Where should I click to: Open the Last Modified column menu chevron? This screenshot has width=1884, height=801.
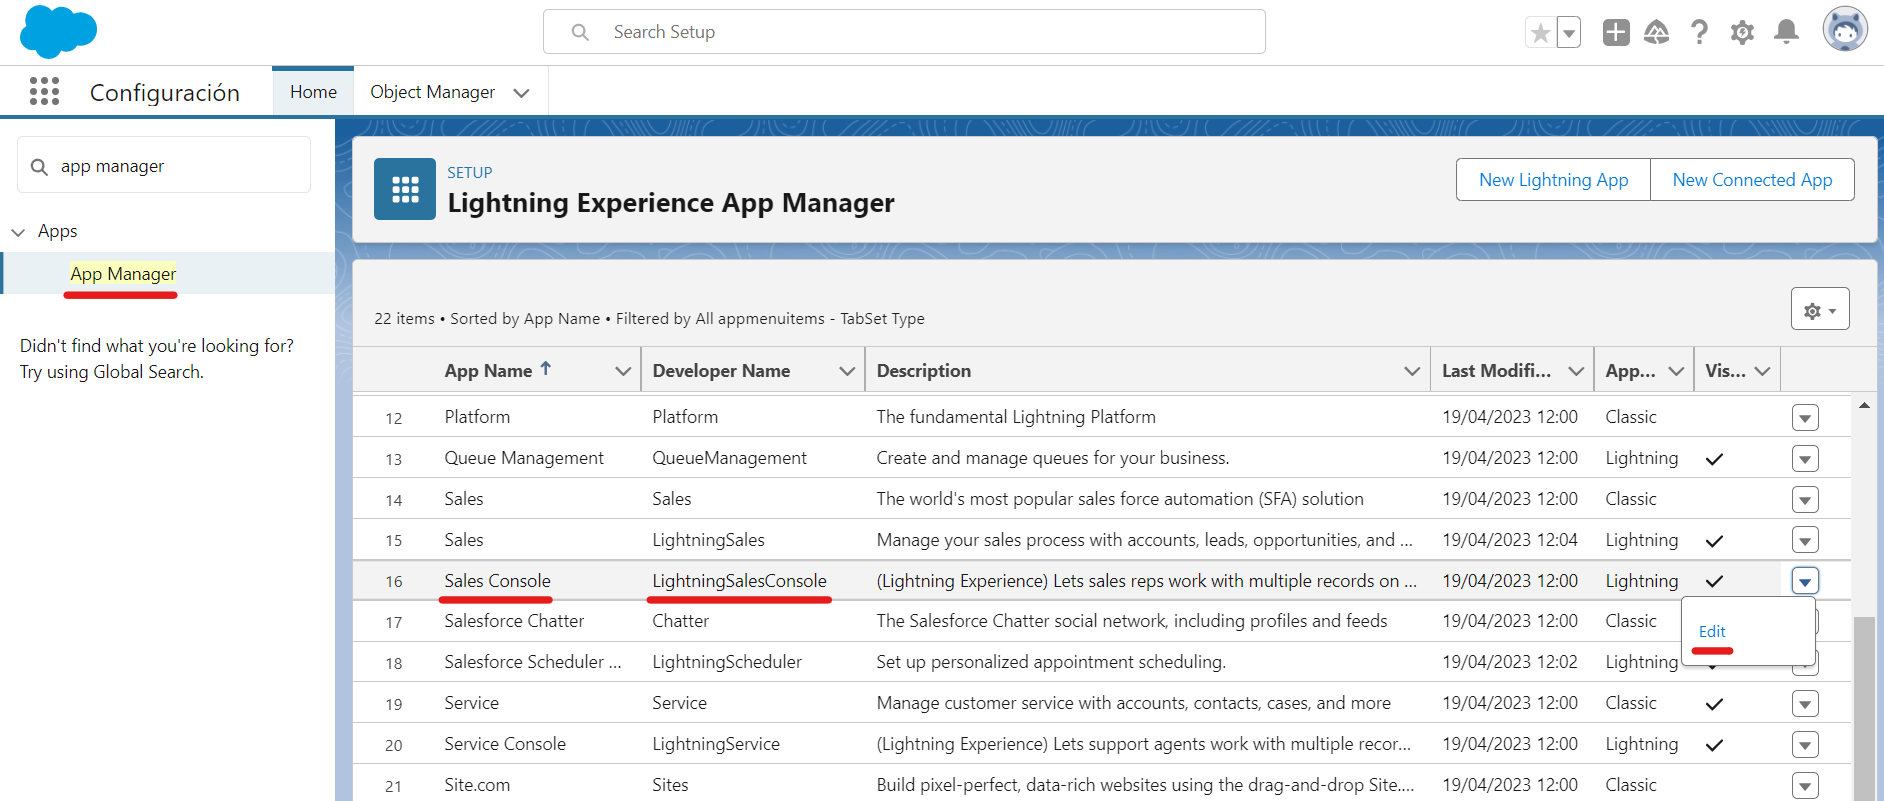pos(1576,371)
